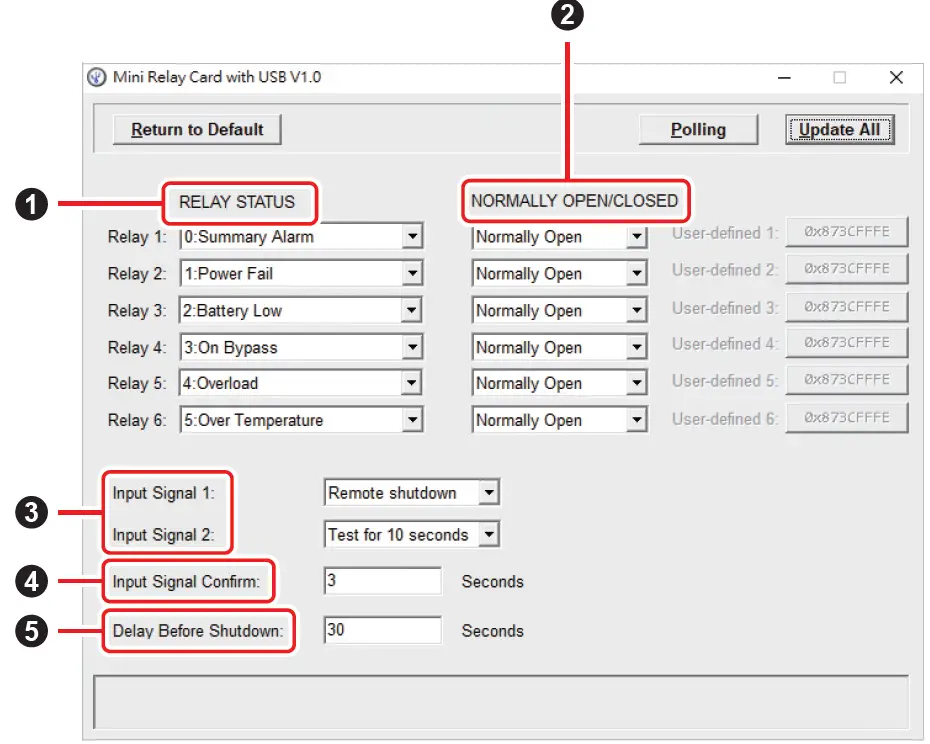Click the Relay 6 label
Image resolution: width=930 pixels, height=744 pixels.
click(137, 420)
